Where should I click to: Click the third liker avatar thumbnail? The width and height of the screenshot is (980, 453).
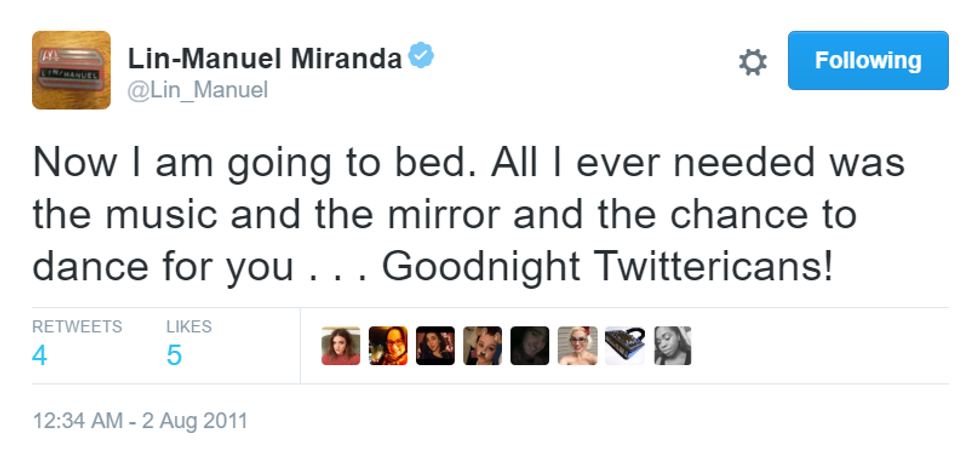pos(435,346)
